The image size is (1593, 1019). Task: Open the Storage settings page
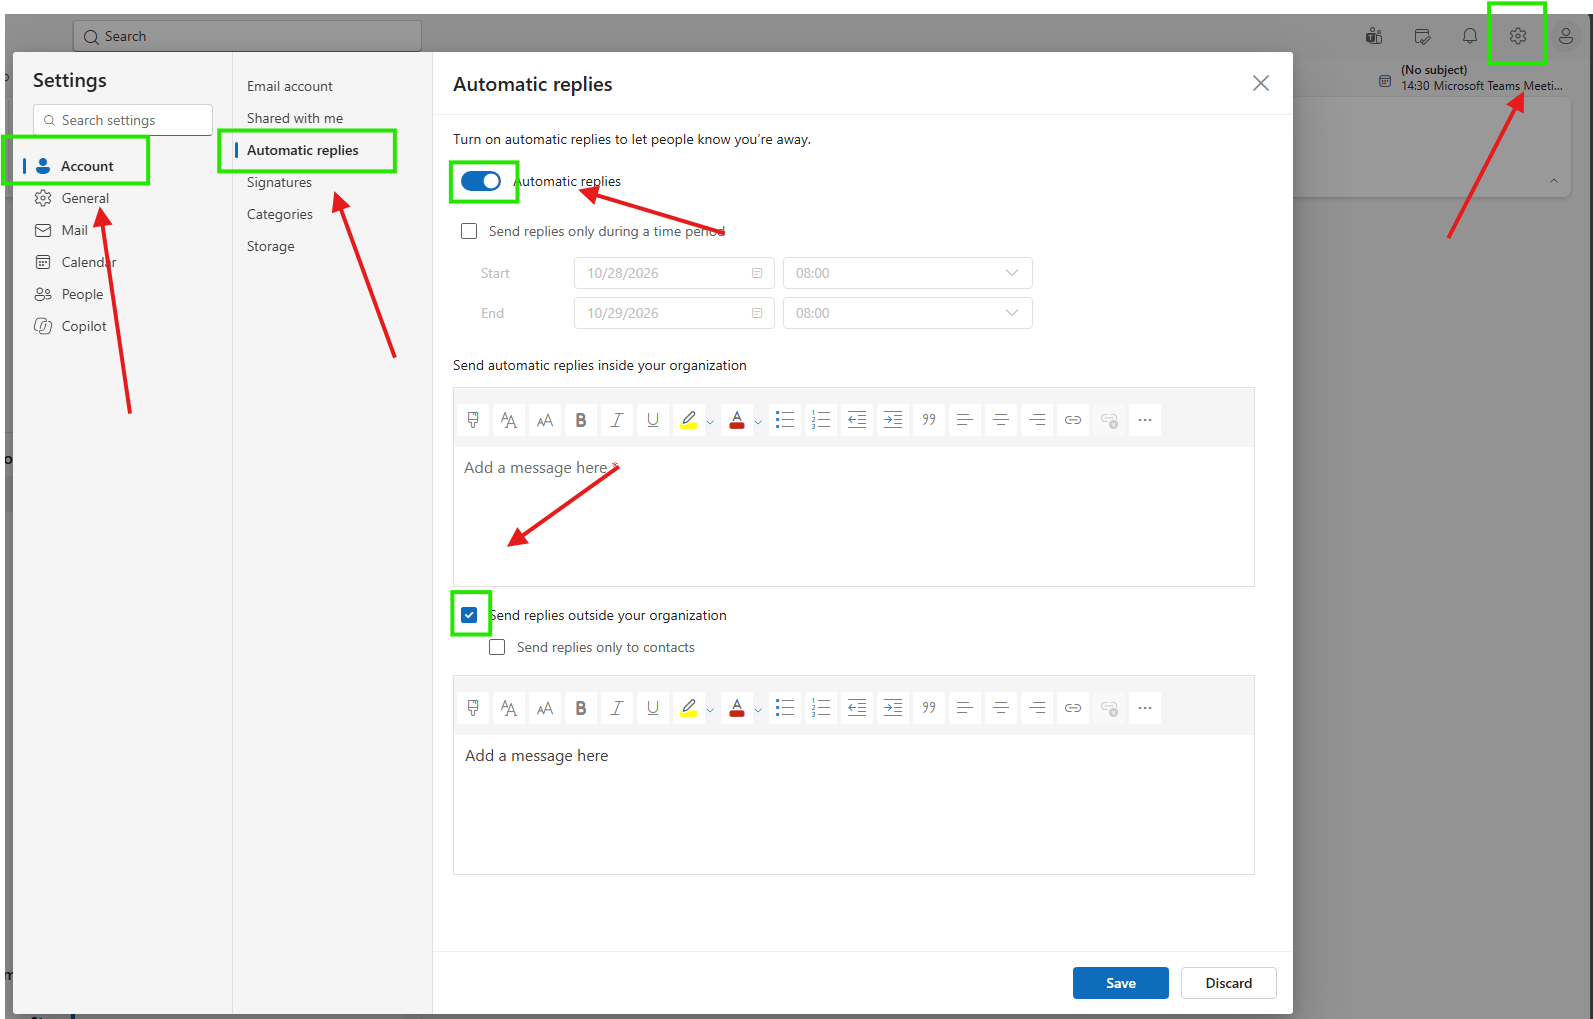(271, 246)
